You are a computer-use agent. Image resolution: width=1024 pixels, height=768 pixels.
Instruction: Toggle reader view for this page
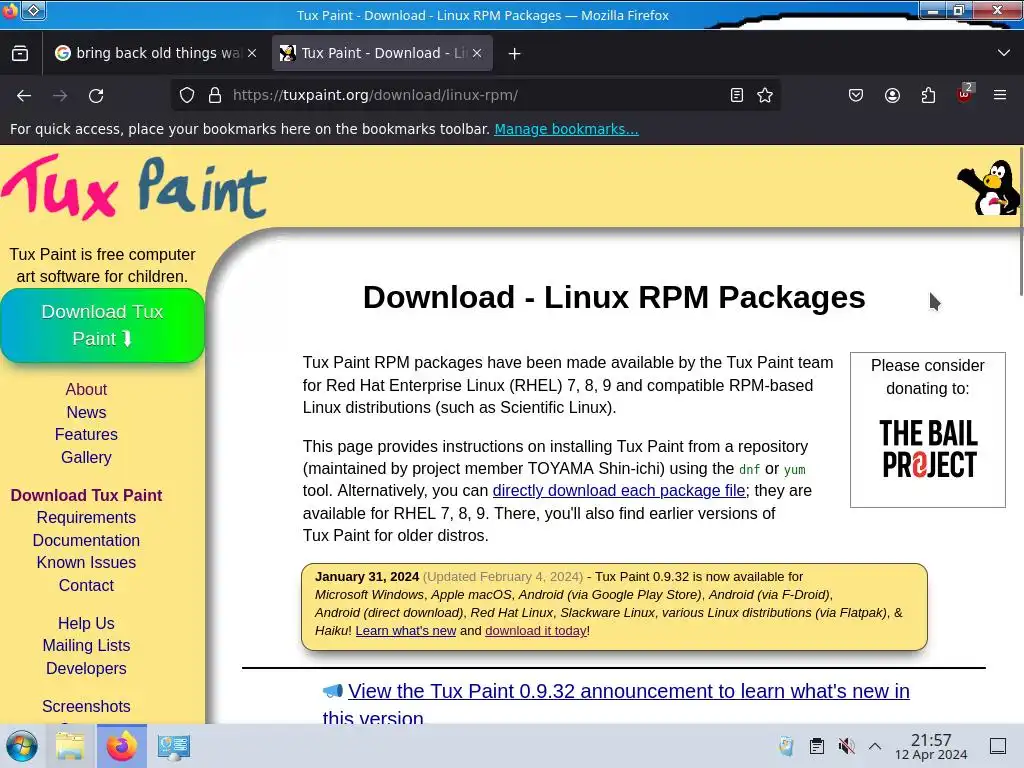coord(737,95)
